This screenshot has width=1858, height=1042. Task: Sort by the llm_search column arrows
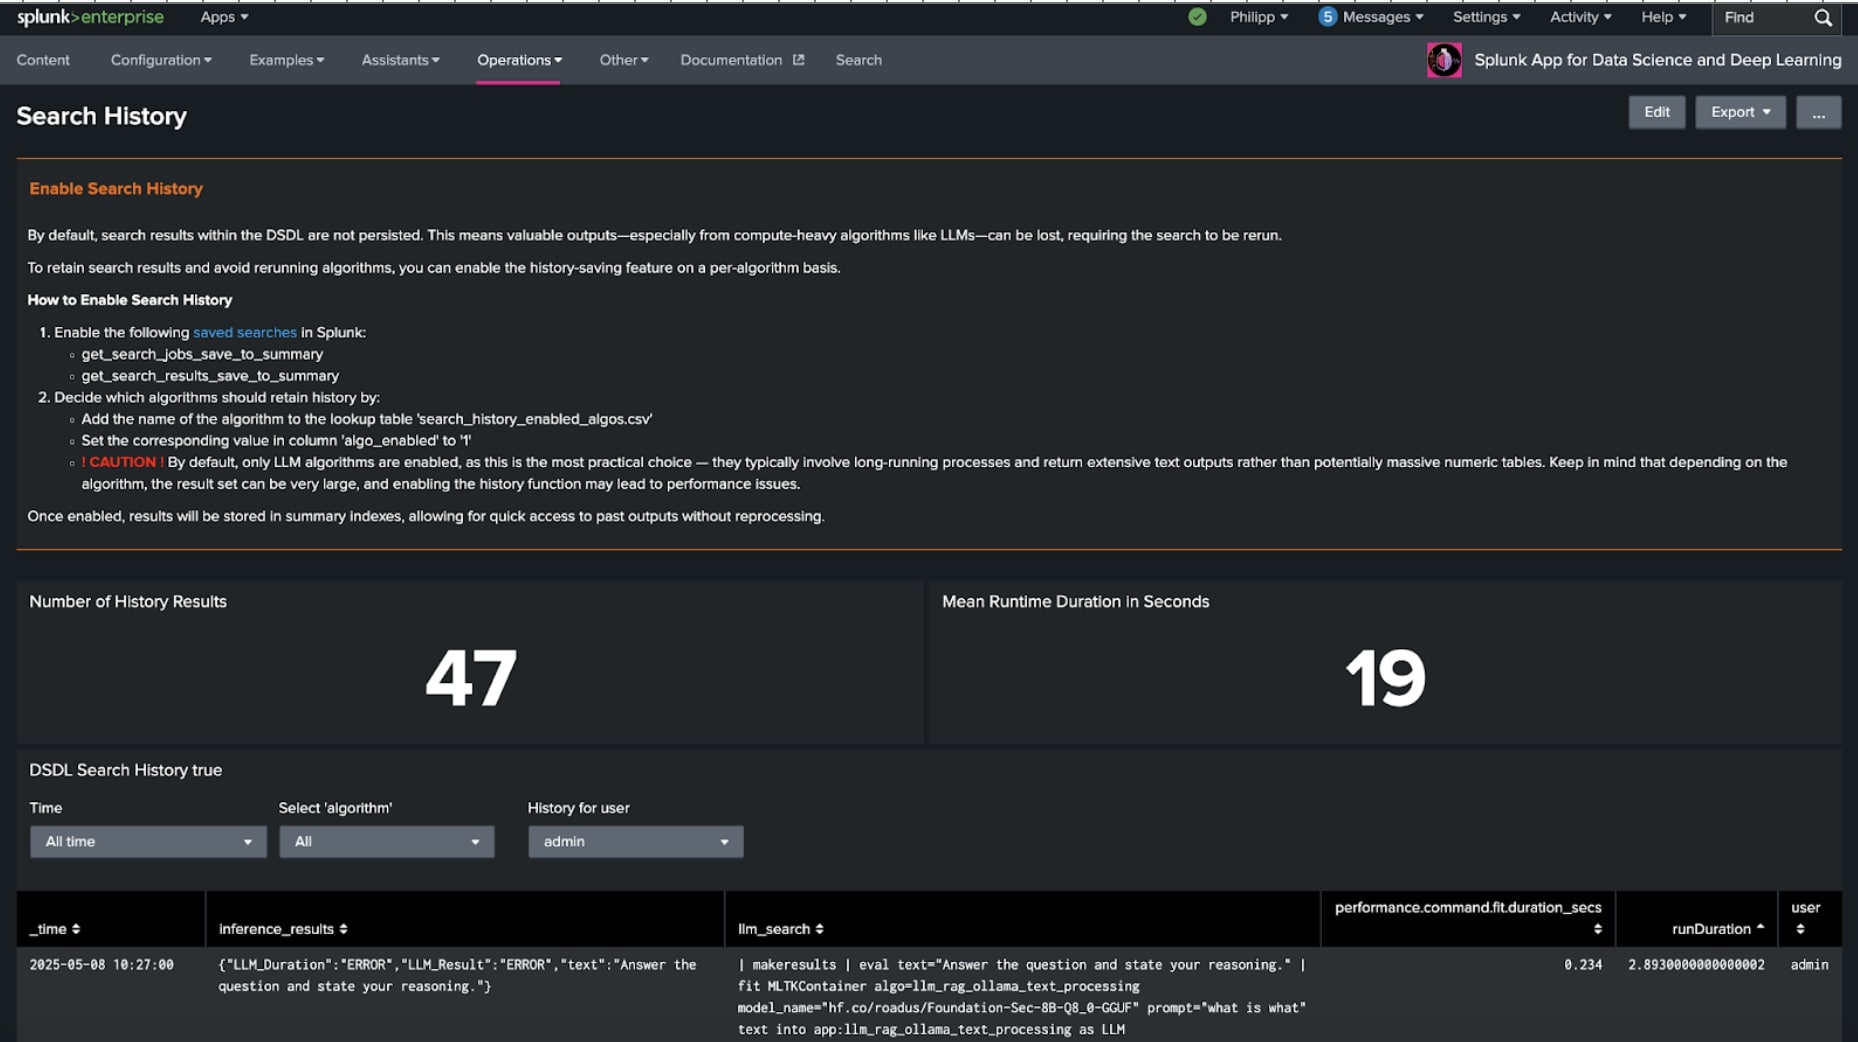point(819,929)
